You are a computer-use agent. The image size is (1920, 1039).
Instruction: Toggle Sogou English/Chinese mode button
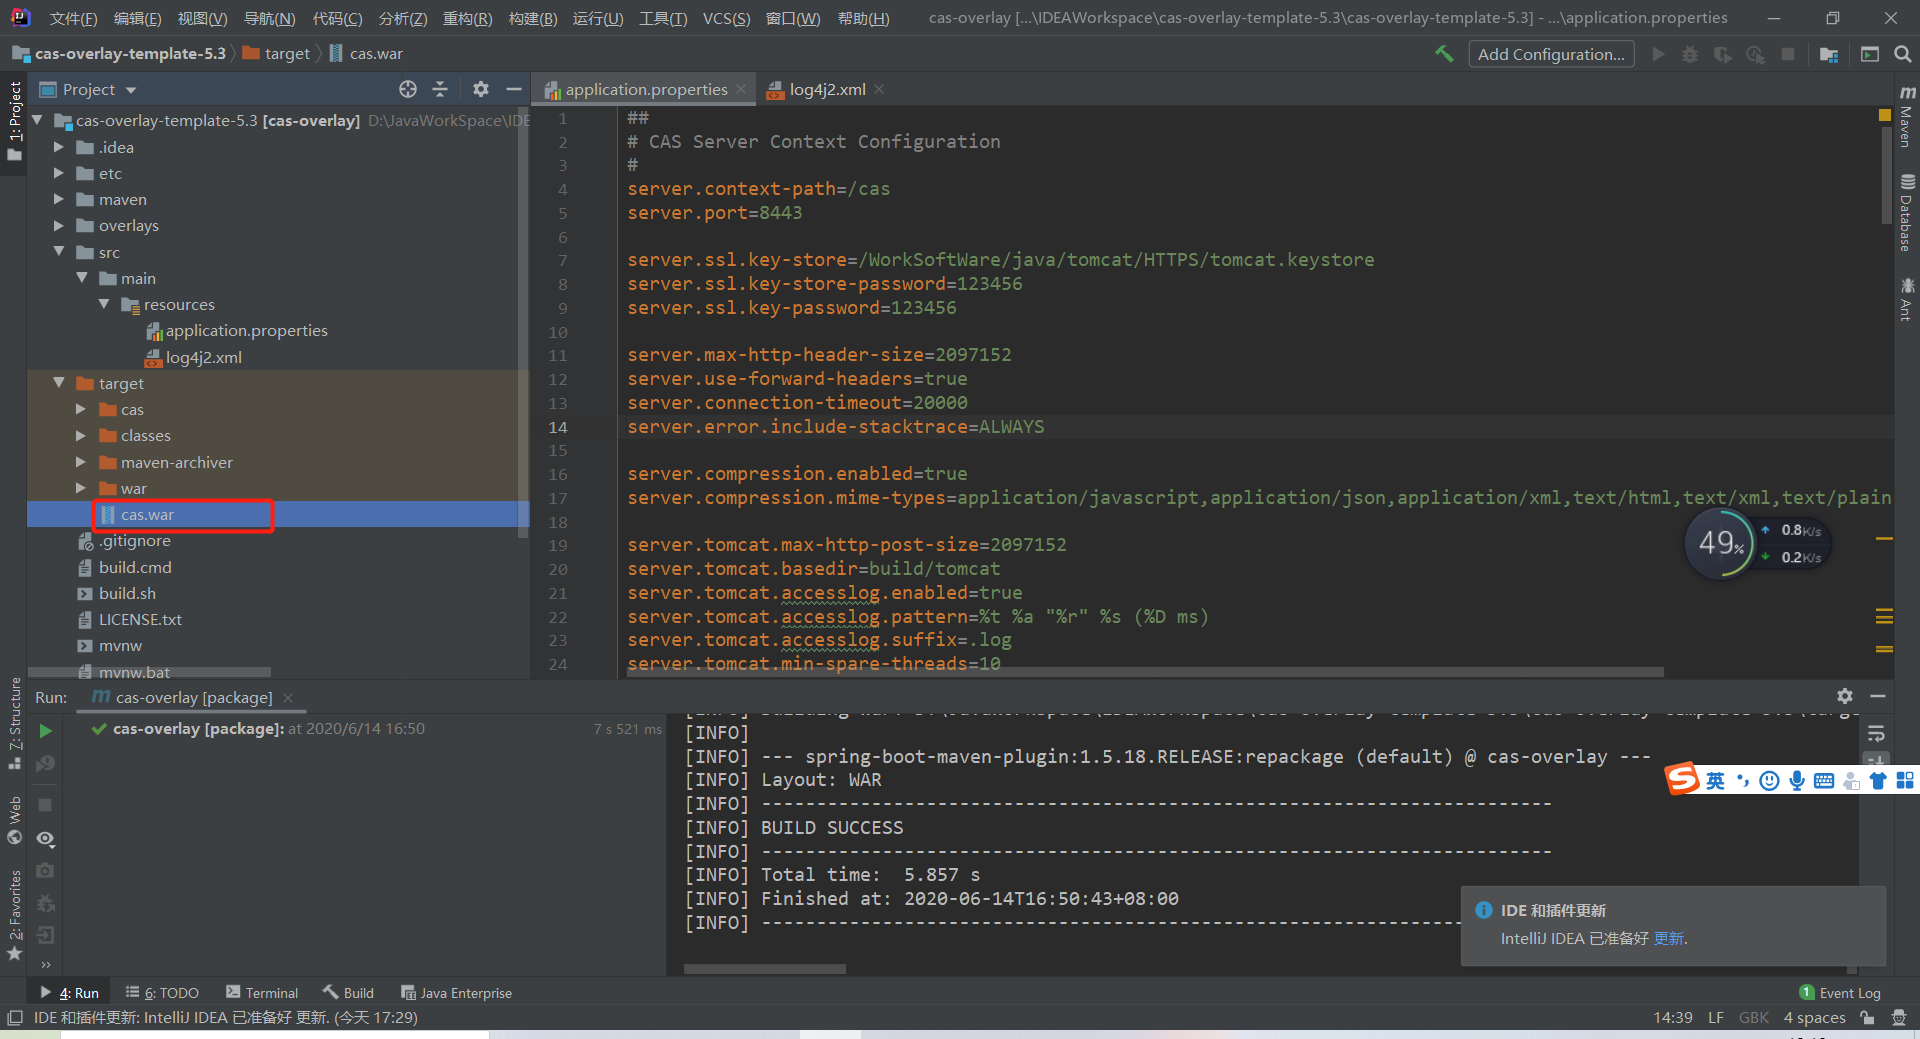point(1716,781)
